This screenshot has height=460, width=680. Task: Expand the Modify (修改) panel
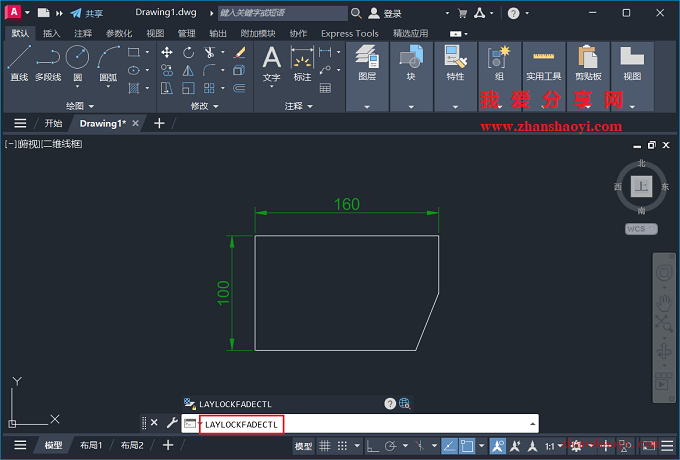204,106
